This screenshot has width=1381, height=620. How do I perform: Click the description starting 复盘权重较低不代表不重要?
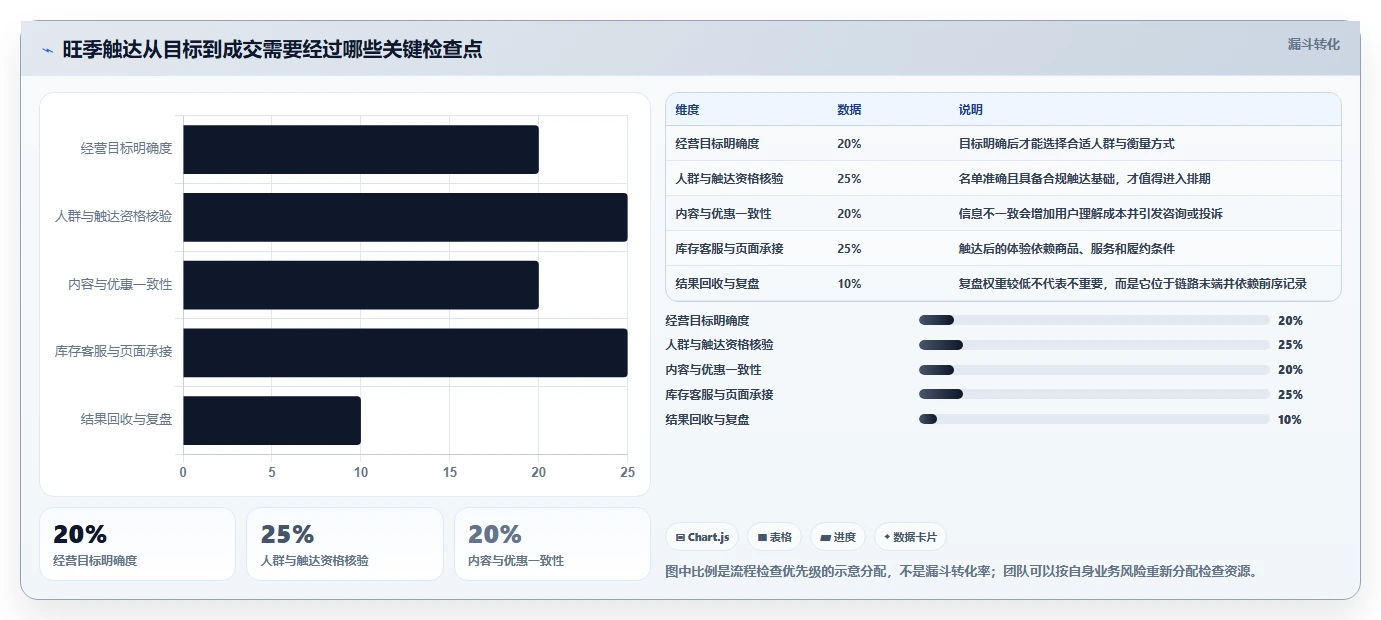point(1132,284)
